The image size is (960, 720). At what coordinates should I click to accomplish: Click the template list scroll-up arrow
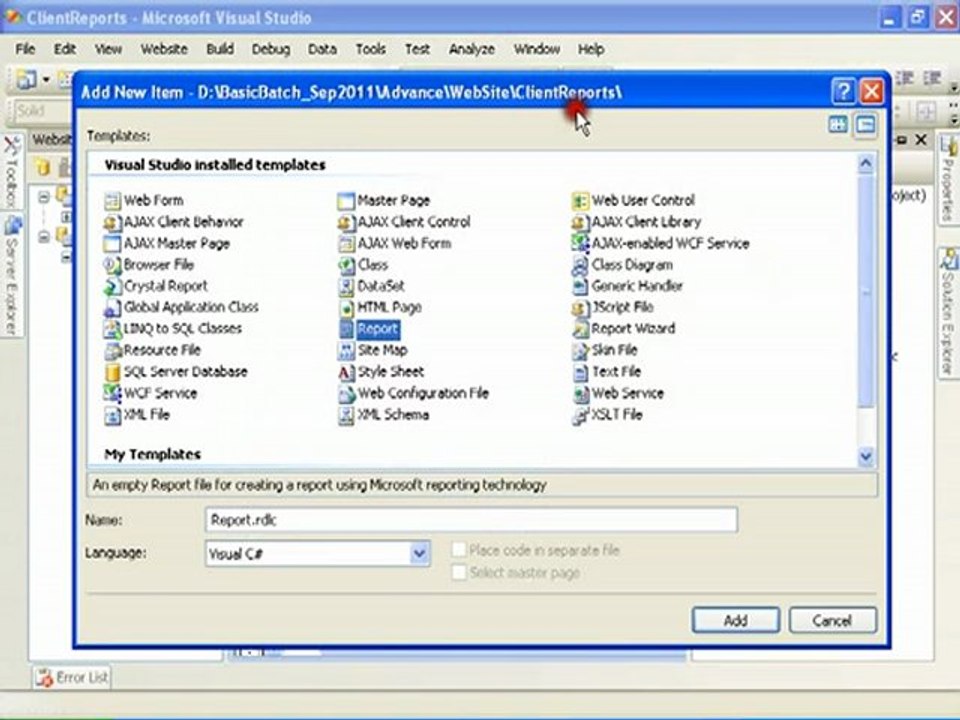pyautogui.click(x=866, y=163)
